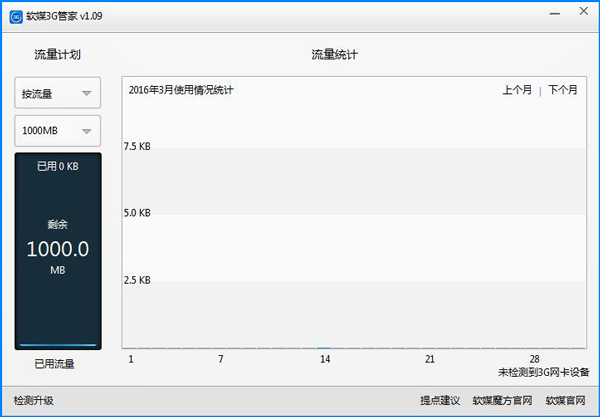Click the day 7 axis label
This screenshot has width=600, height=417.
coord(221,359)
